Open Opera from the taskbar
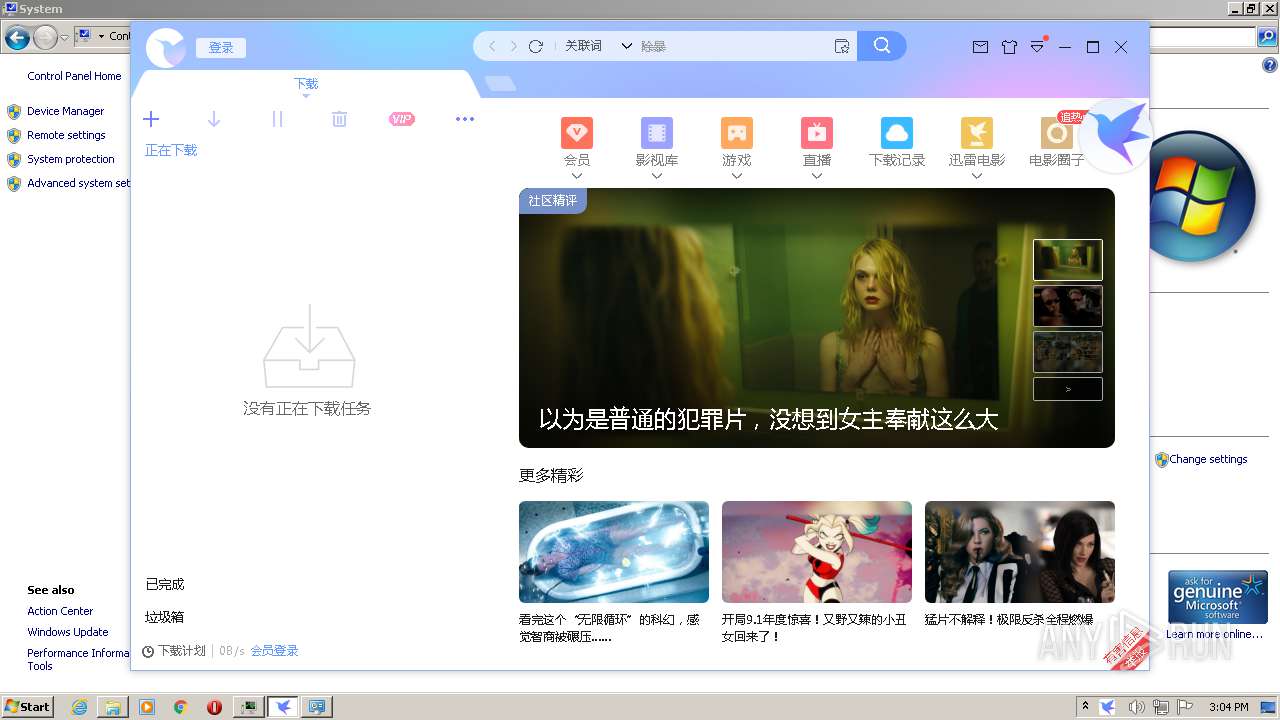The height and width of the screenshot is (720, 1280). click(214, 707)
